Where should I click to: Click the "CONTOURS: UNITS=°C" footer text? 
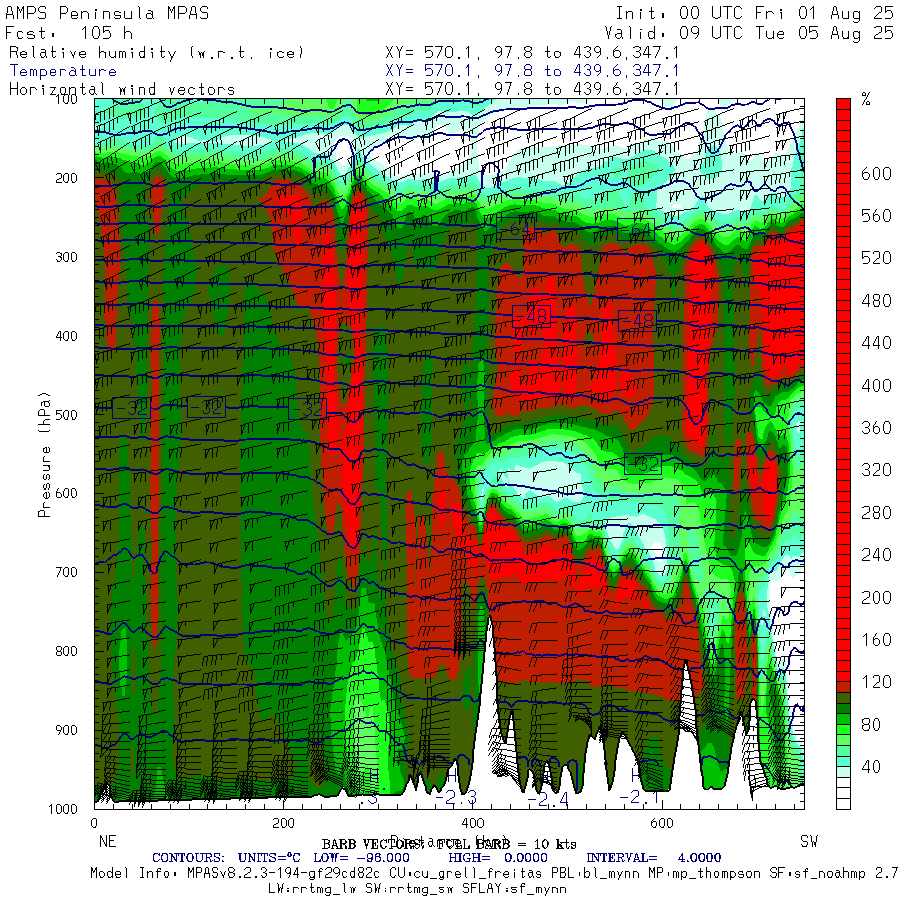click(x=226, y=858)
